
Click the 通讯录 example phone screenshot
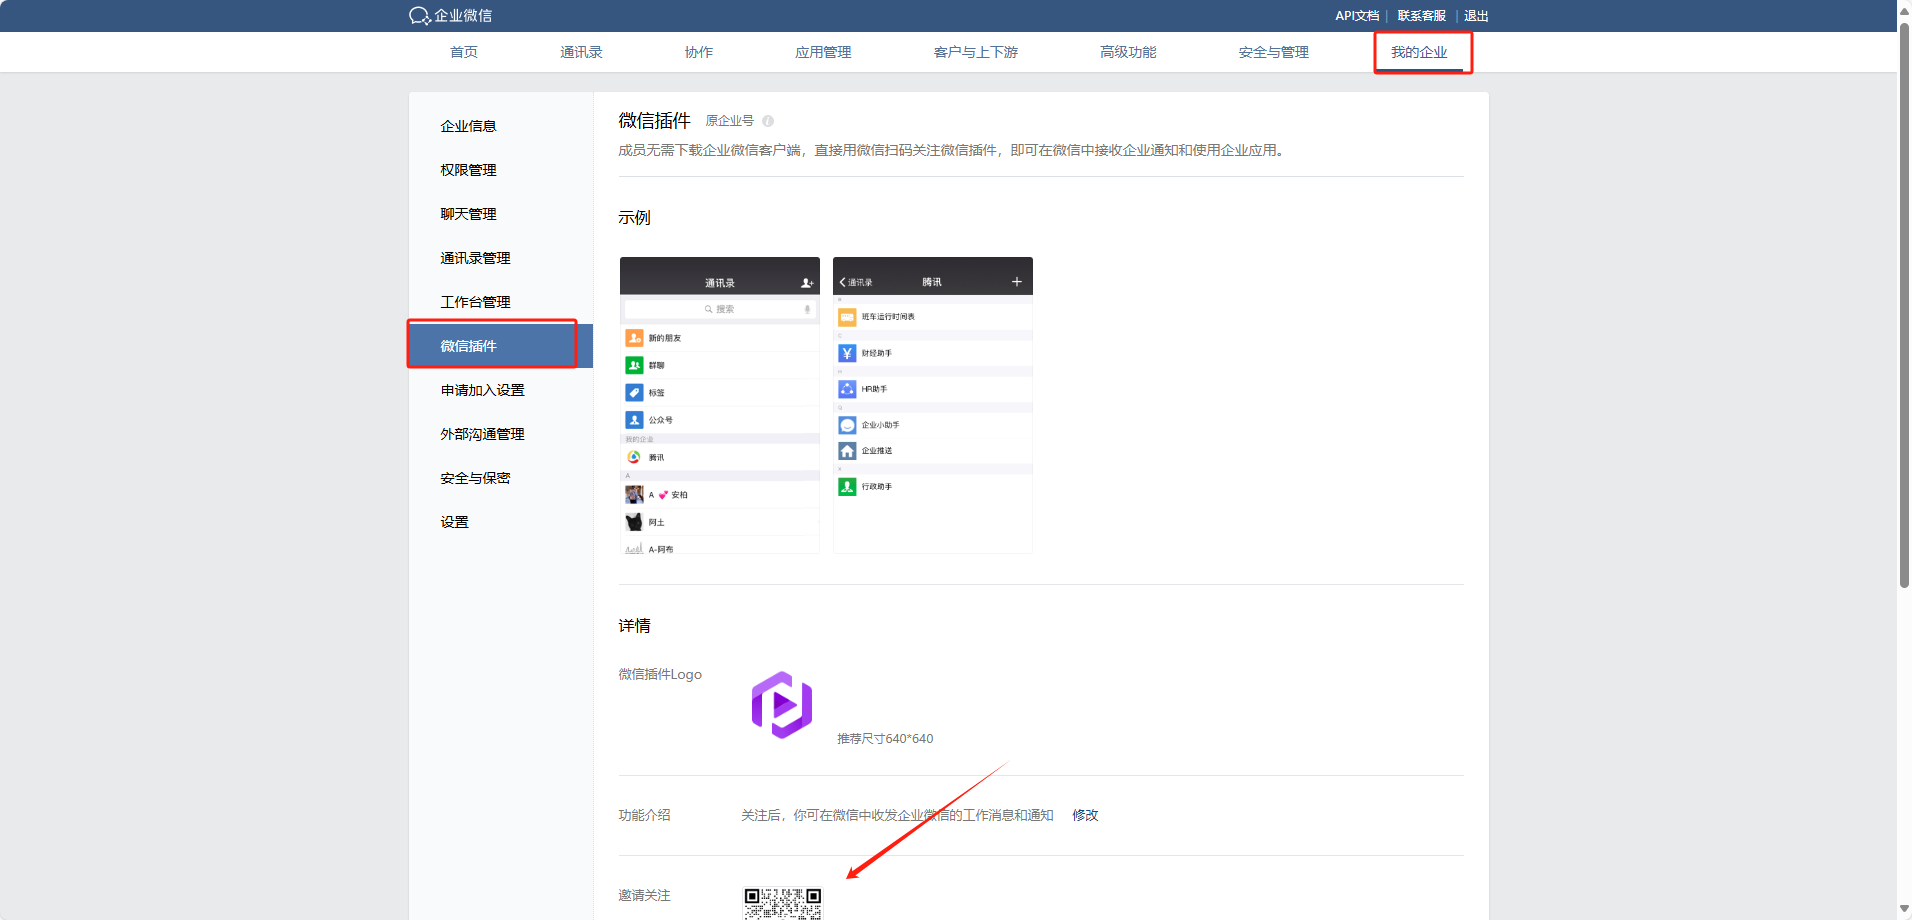[720, 405]
